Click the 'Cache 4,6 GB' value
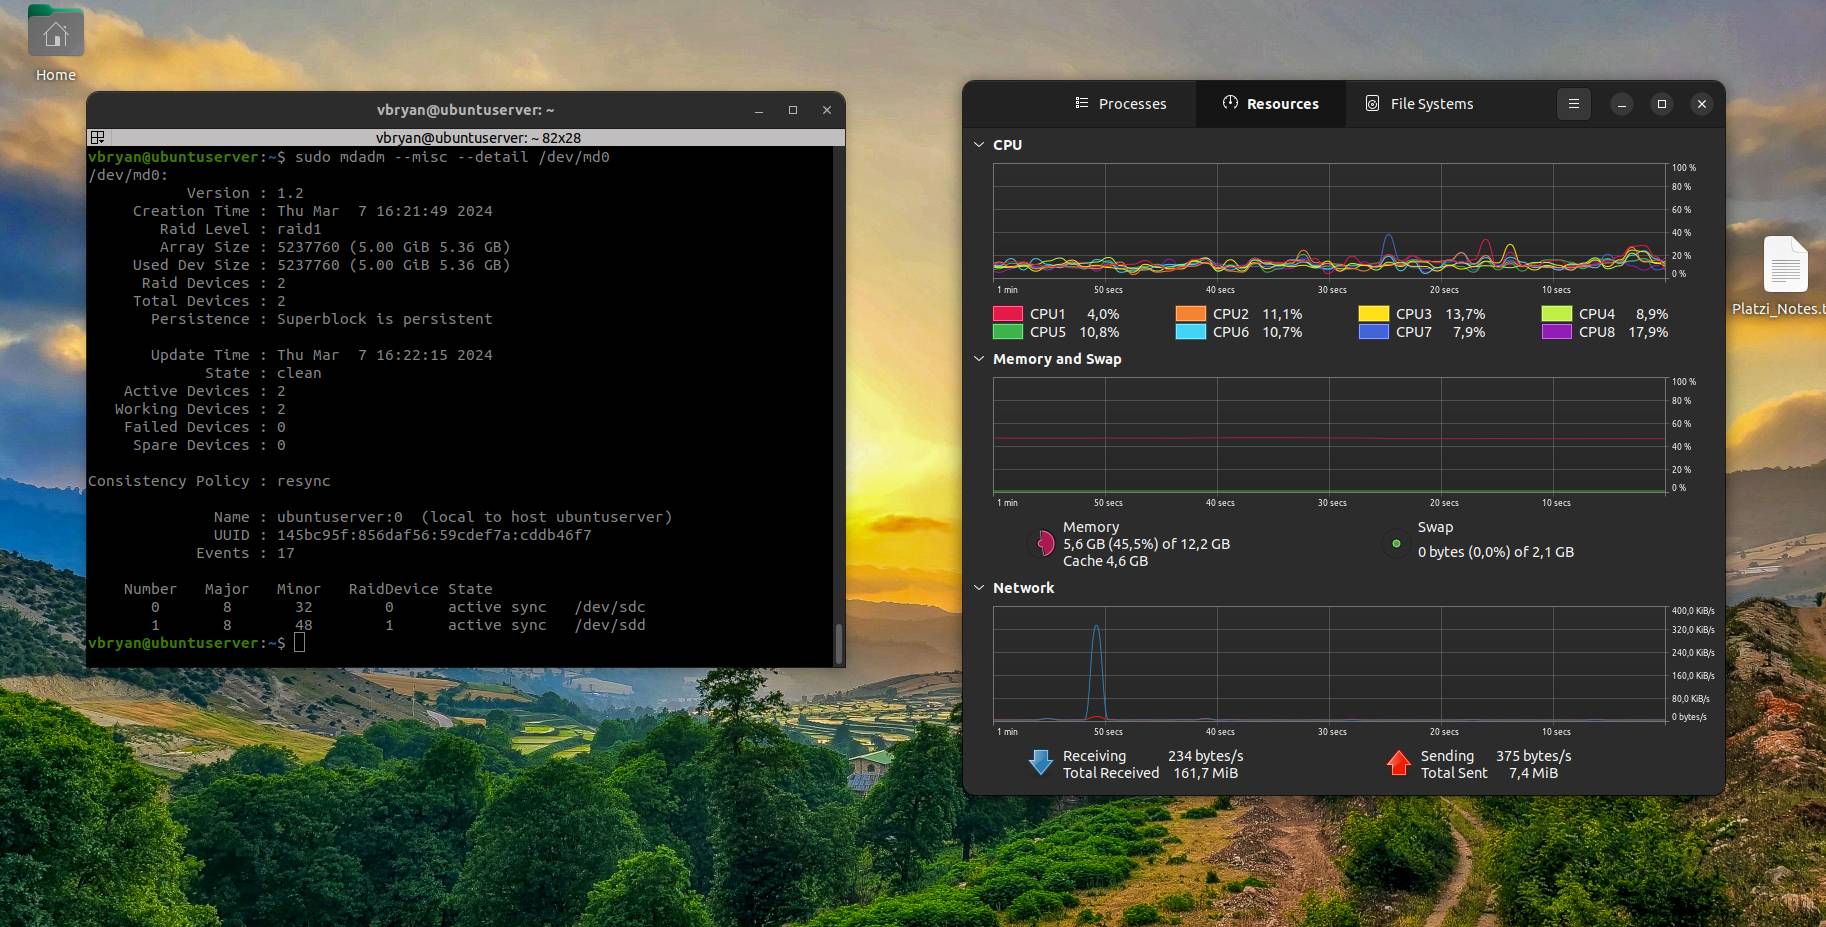This screenshot has width=1826, height=927. pyautogui.click(x=1105, y=561)
